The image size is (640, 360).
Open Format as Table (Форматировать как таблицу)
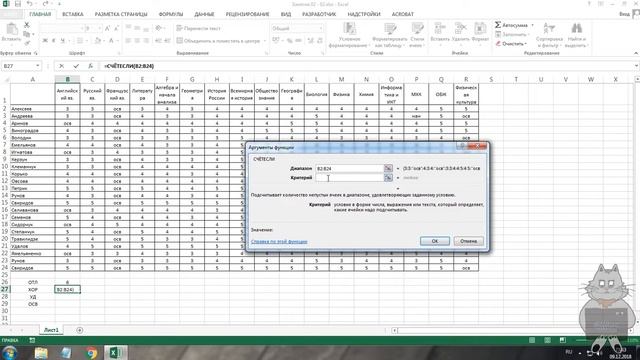pos(390,35)
